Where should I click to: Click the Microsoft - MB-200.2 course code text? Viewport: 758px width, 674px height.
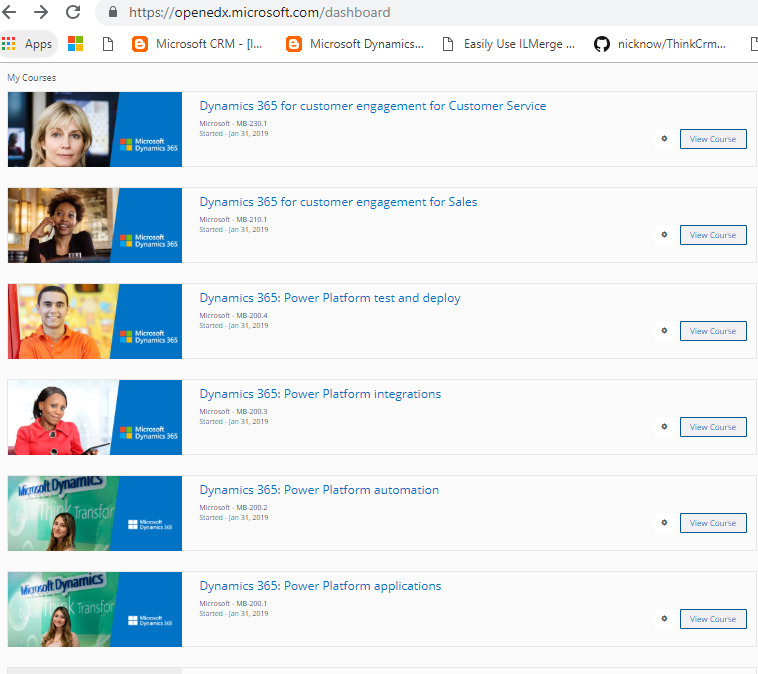point(233,507)
